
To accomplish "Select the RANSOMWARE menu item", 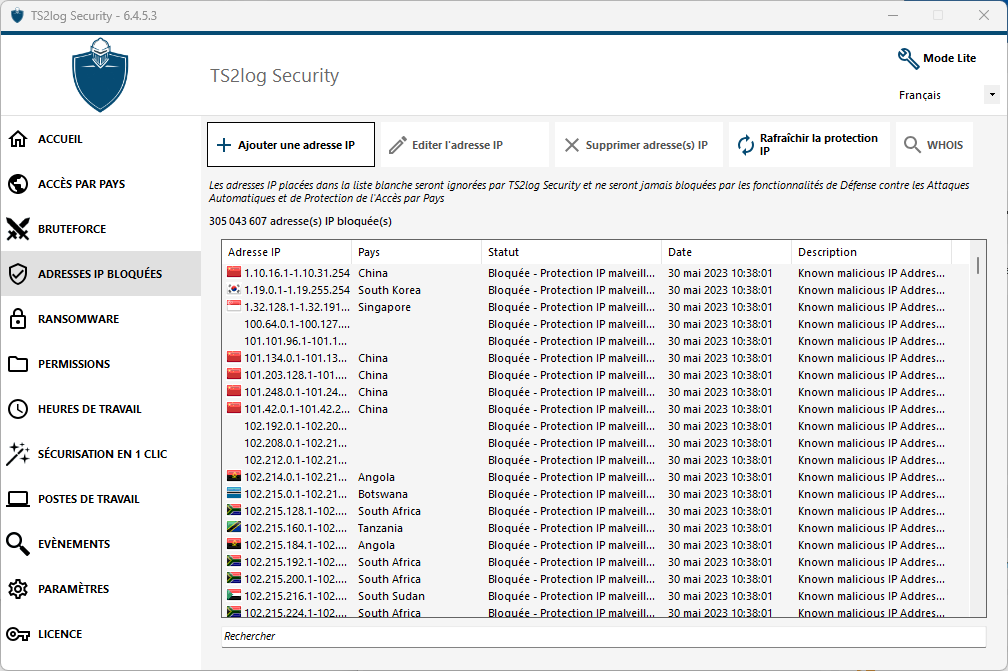I will [x=78, y=319].
